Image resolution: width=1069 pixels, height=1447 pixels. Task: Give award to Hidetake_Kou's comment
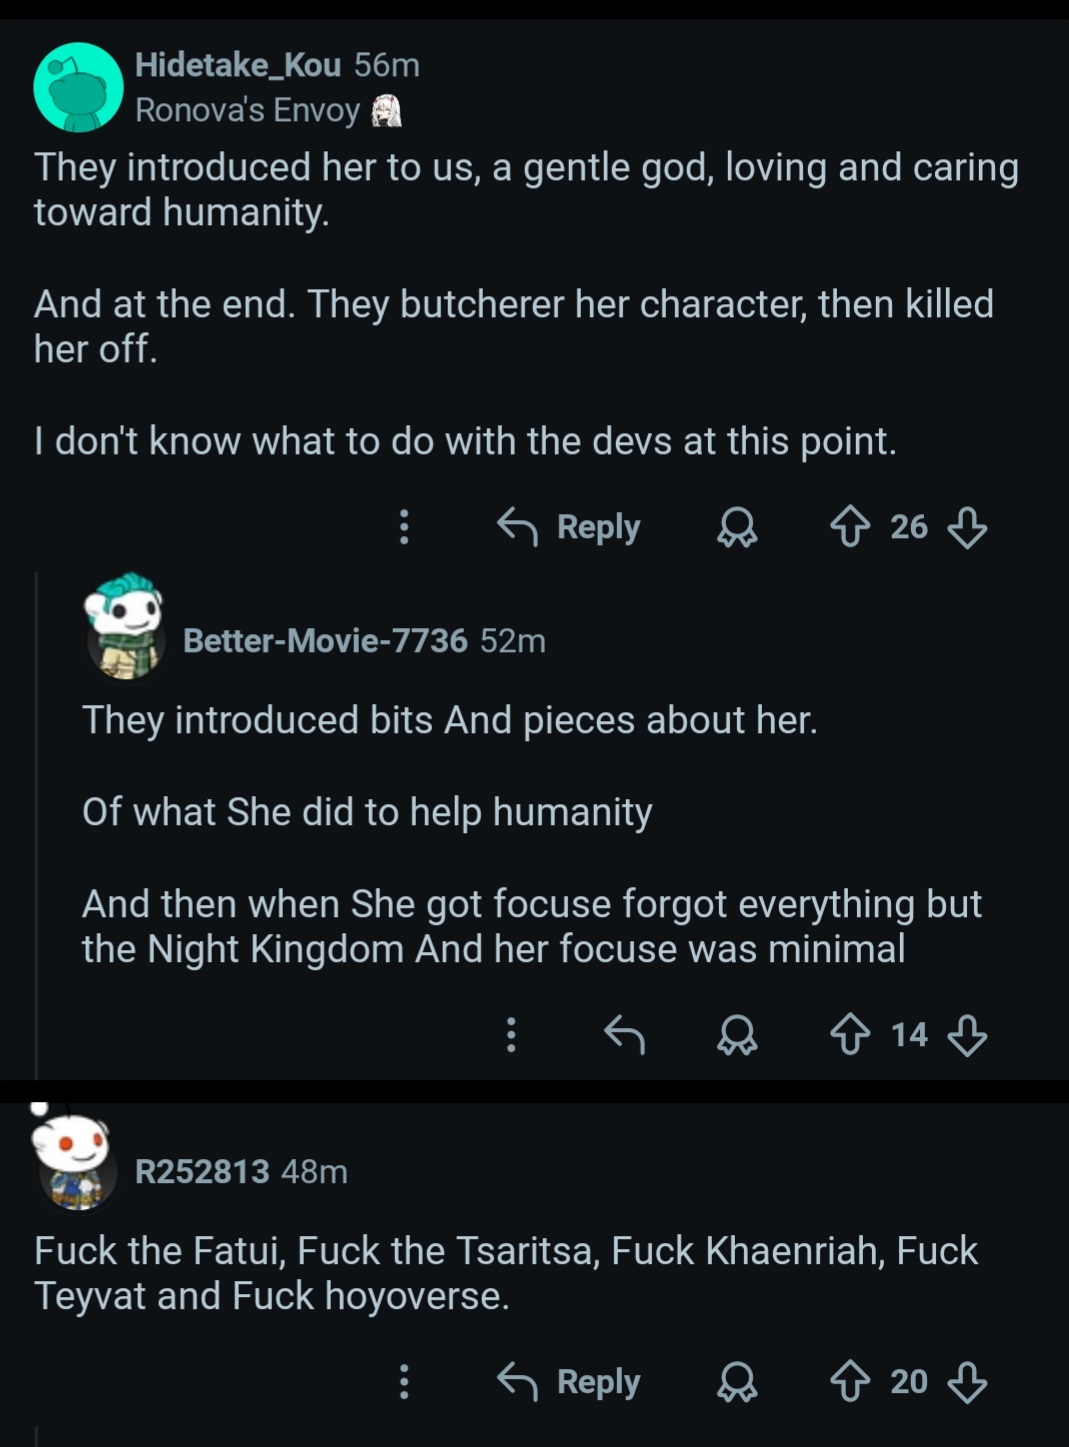click(x=737, y=526)
